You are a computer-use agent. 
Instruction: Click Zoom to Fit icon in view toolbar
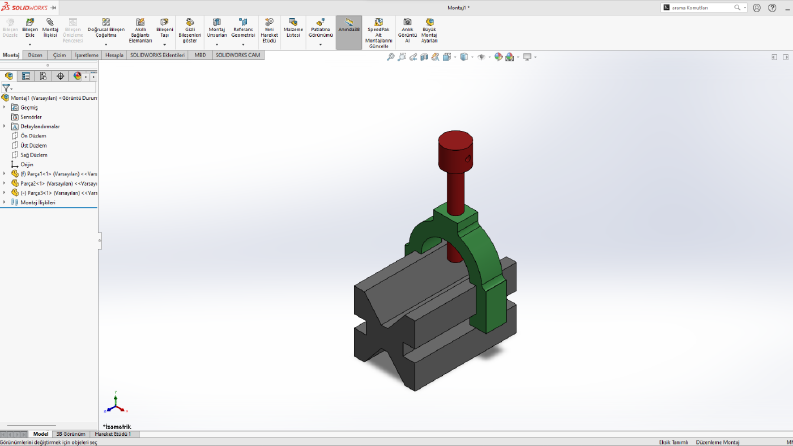390,57
